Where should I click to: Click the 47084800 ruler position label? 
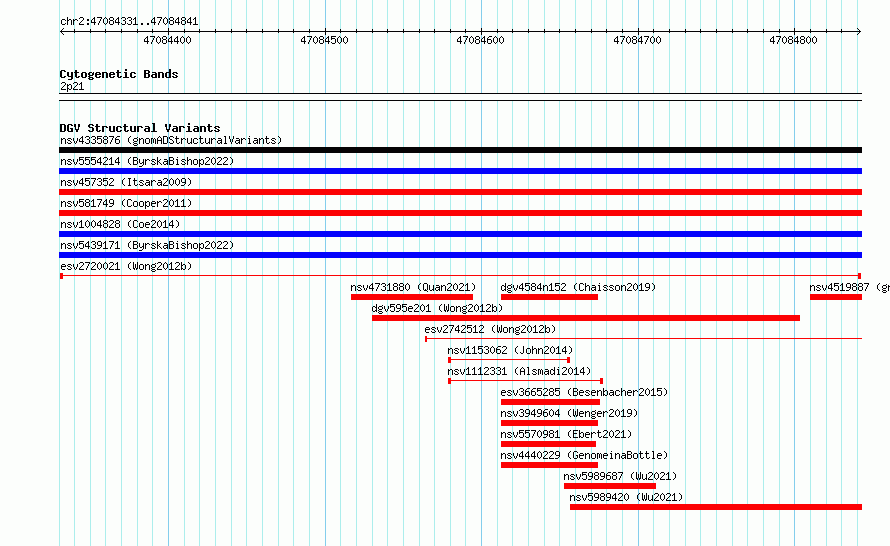(793, 40)
